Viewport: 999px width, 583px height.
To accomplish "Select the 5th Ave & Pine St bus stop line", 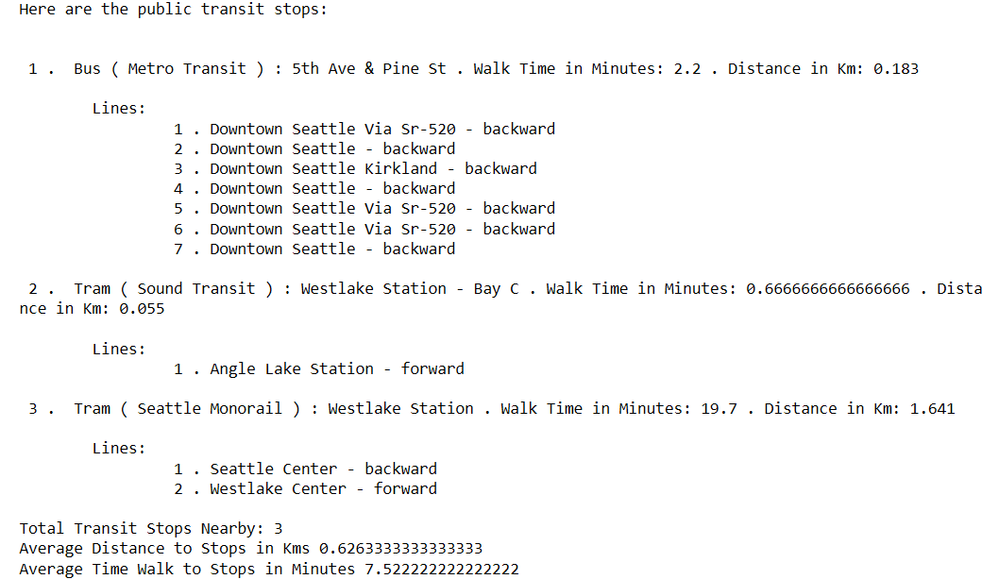I will click(473, 69).
